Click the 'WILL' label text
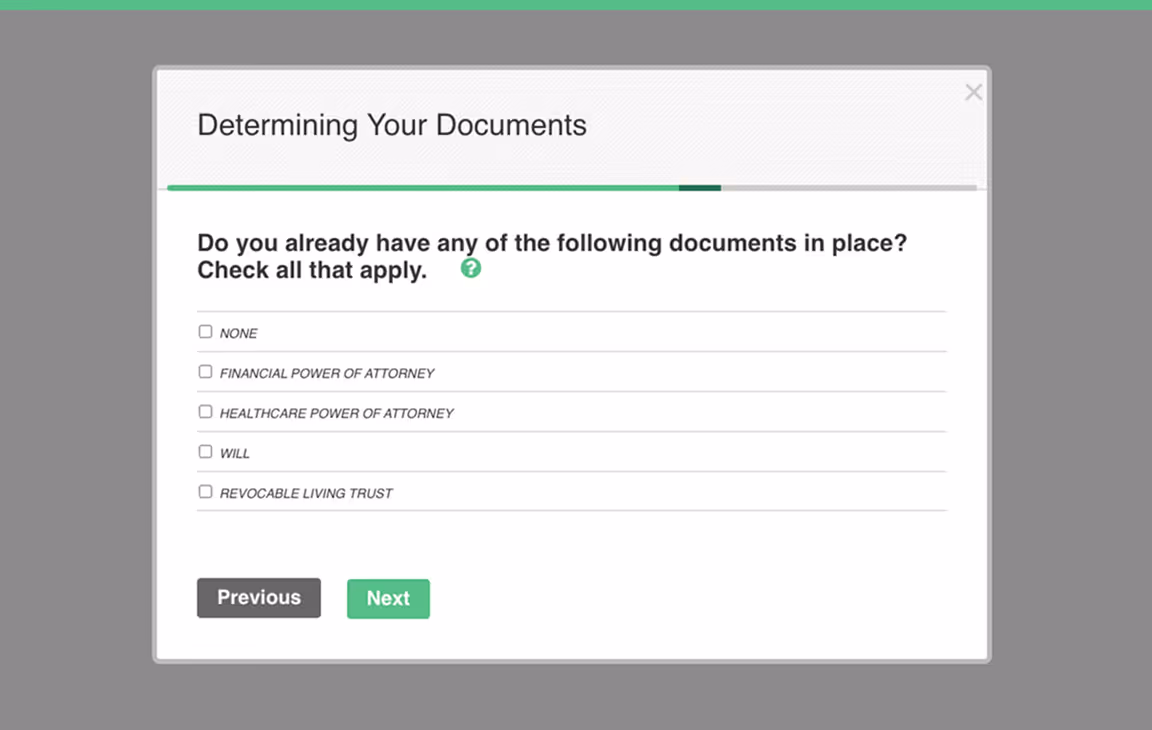 pos(235,454)
